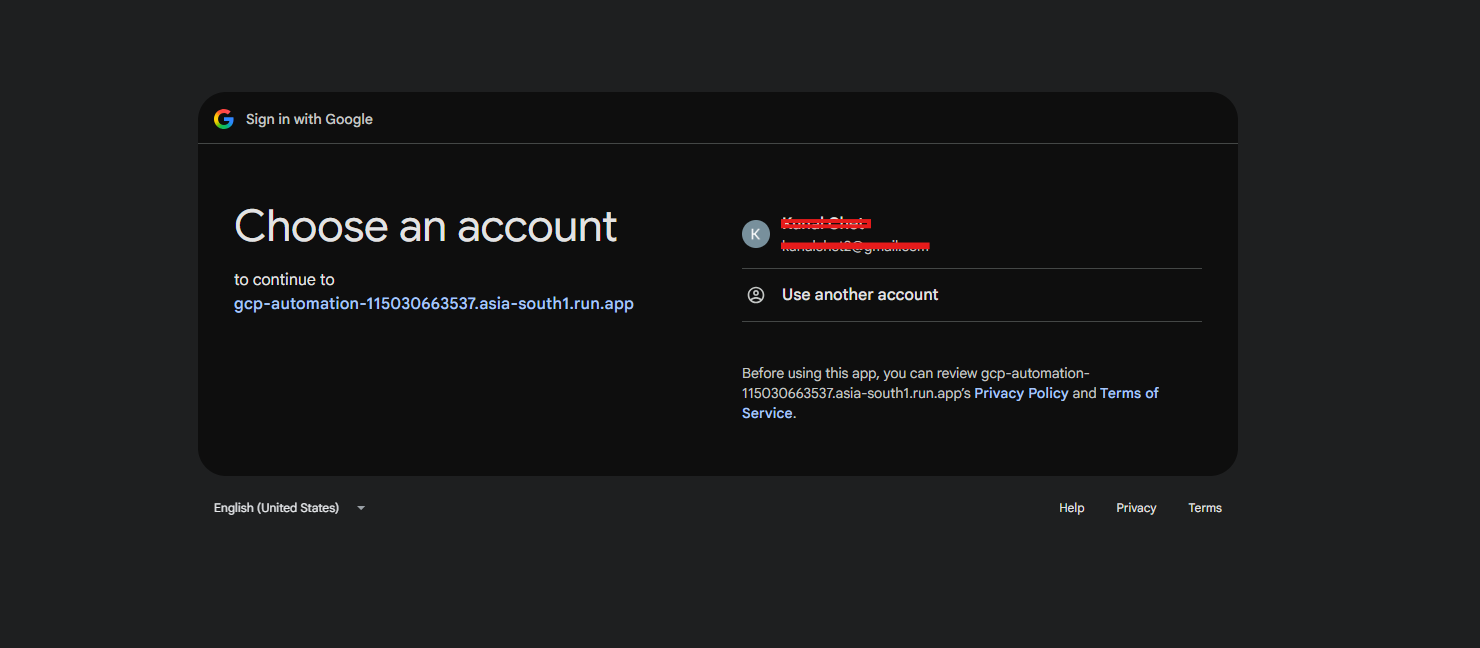Open the English (United States) language dropdown
The width and height of the screenshot is (1480, 648).
pos(290,508)
